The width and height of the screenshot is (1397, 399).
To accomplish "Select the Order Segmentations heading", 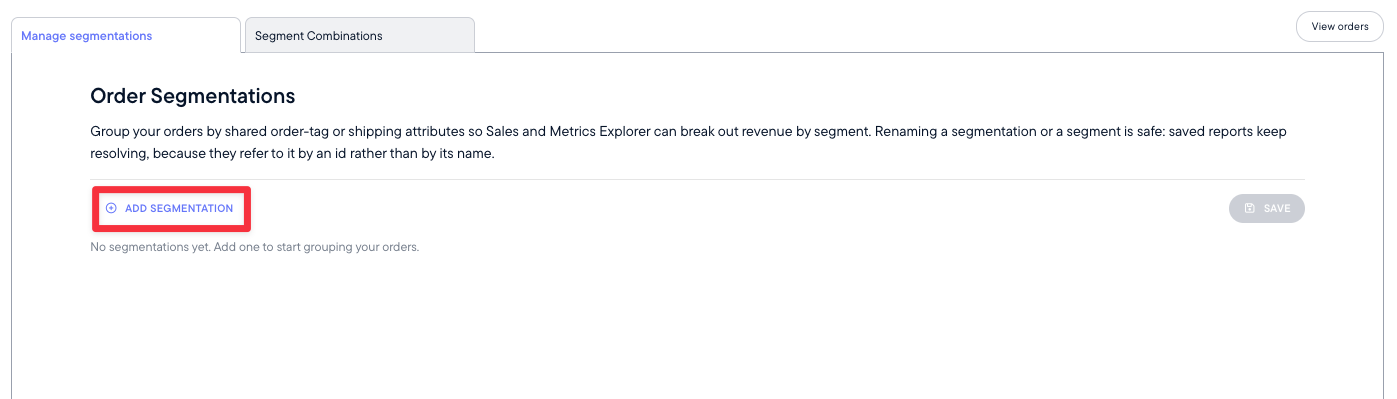I will pyautogui.click(x=192, y=96).
